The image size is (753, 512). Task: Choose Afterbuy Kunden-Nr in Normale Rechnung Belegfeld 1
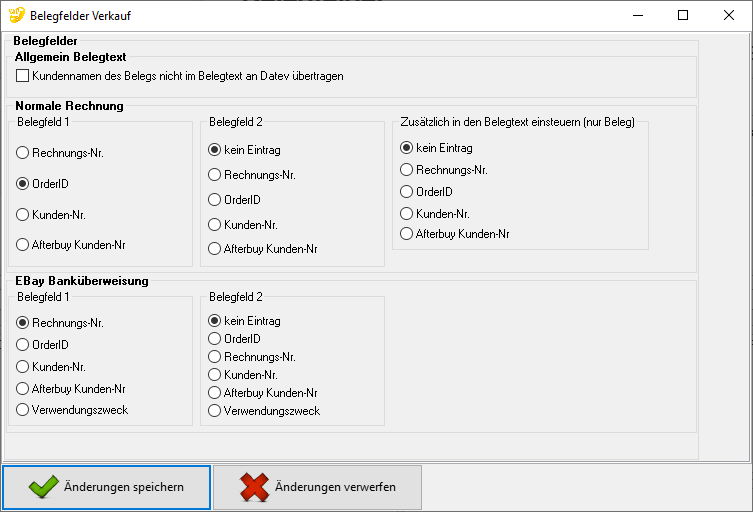pyautogui.click(x=24, y=244)
